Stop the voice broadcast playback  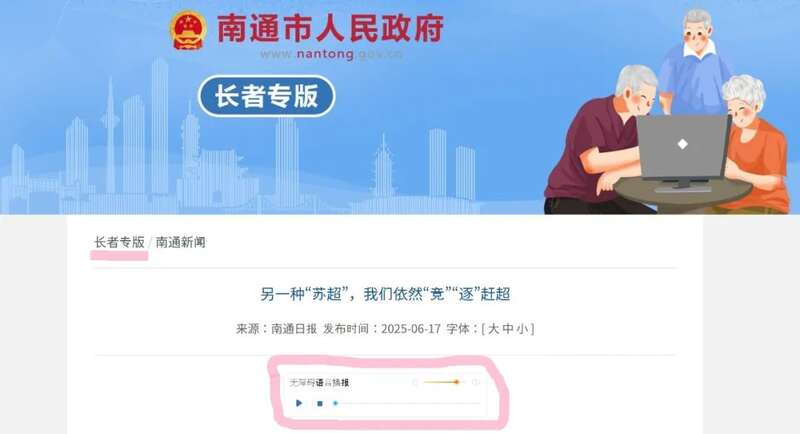point(320,403)
